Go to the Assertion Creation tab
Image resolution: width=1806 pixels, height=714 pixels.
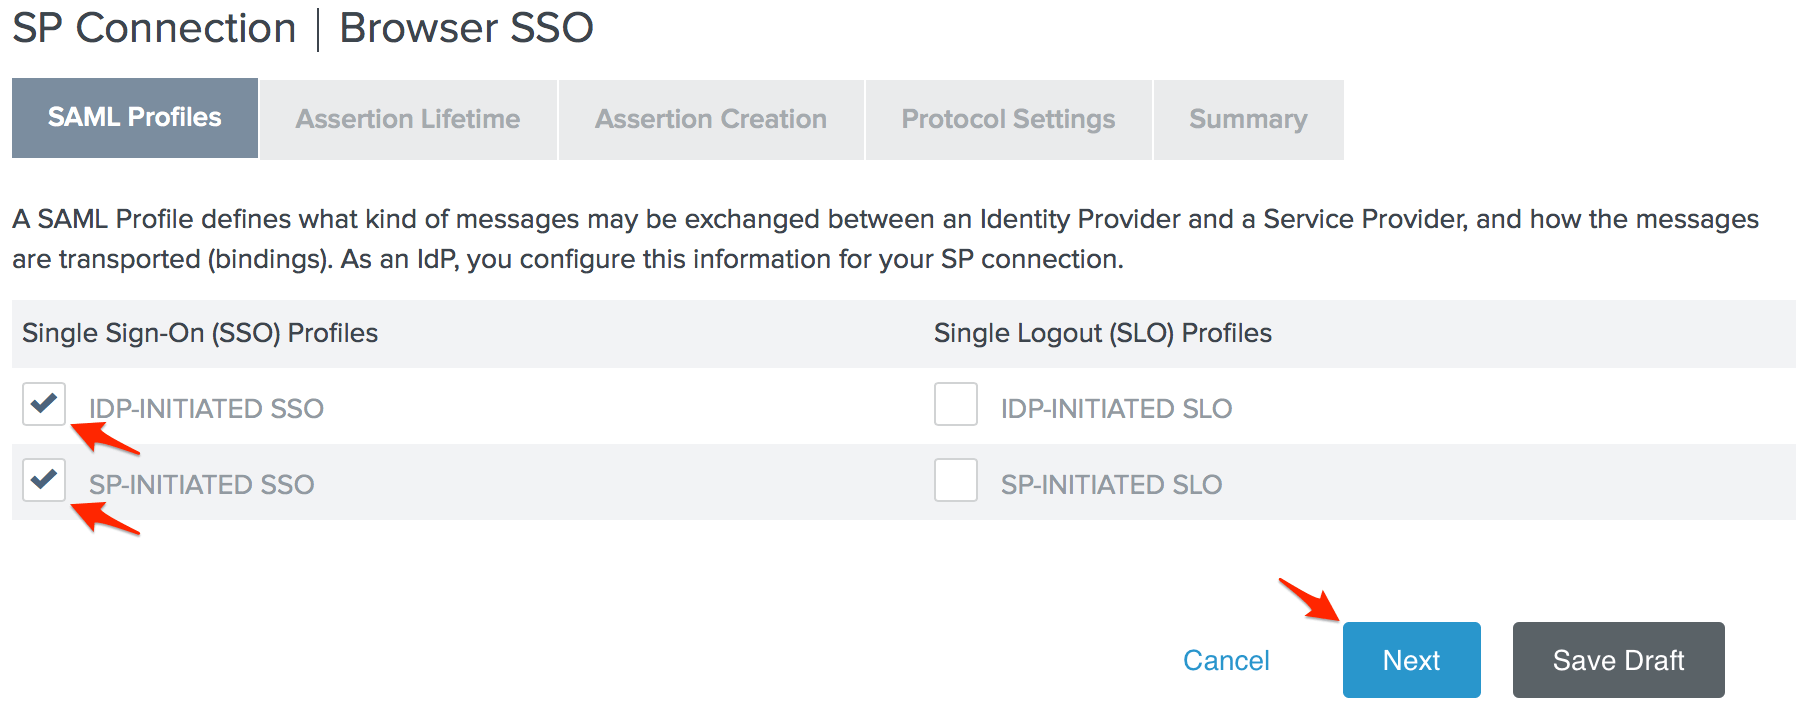click(711, 119)
